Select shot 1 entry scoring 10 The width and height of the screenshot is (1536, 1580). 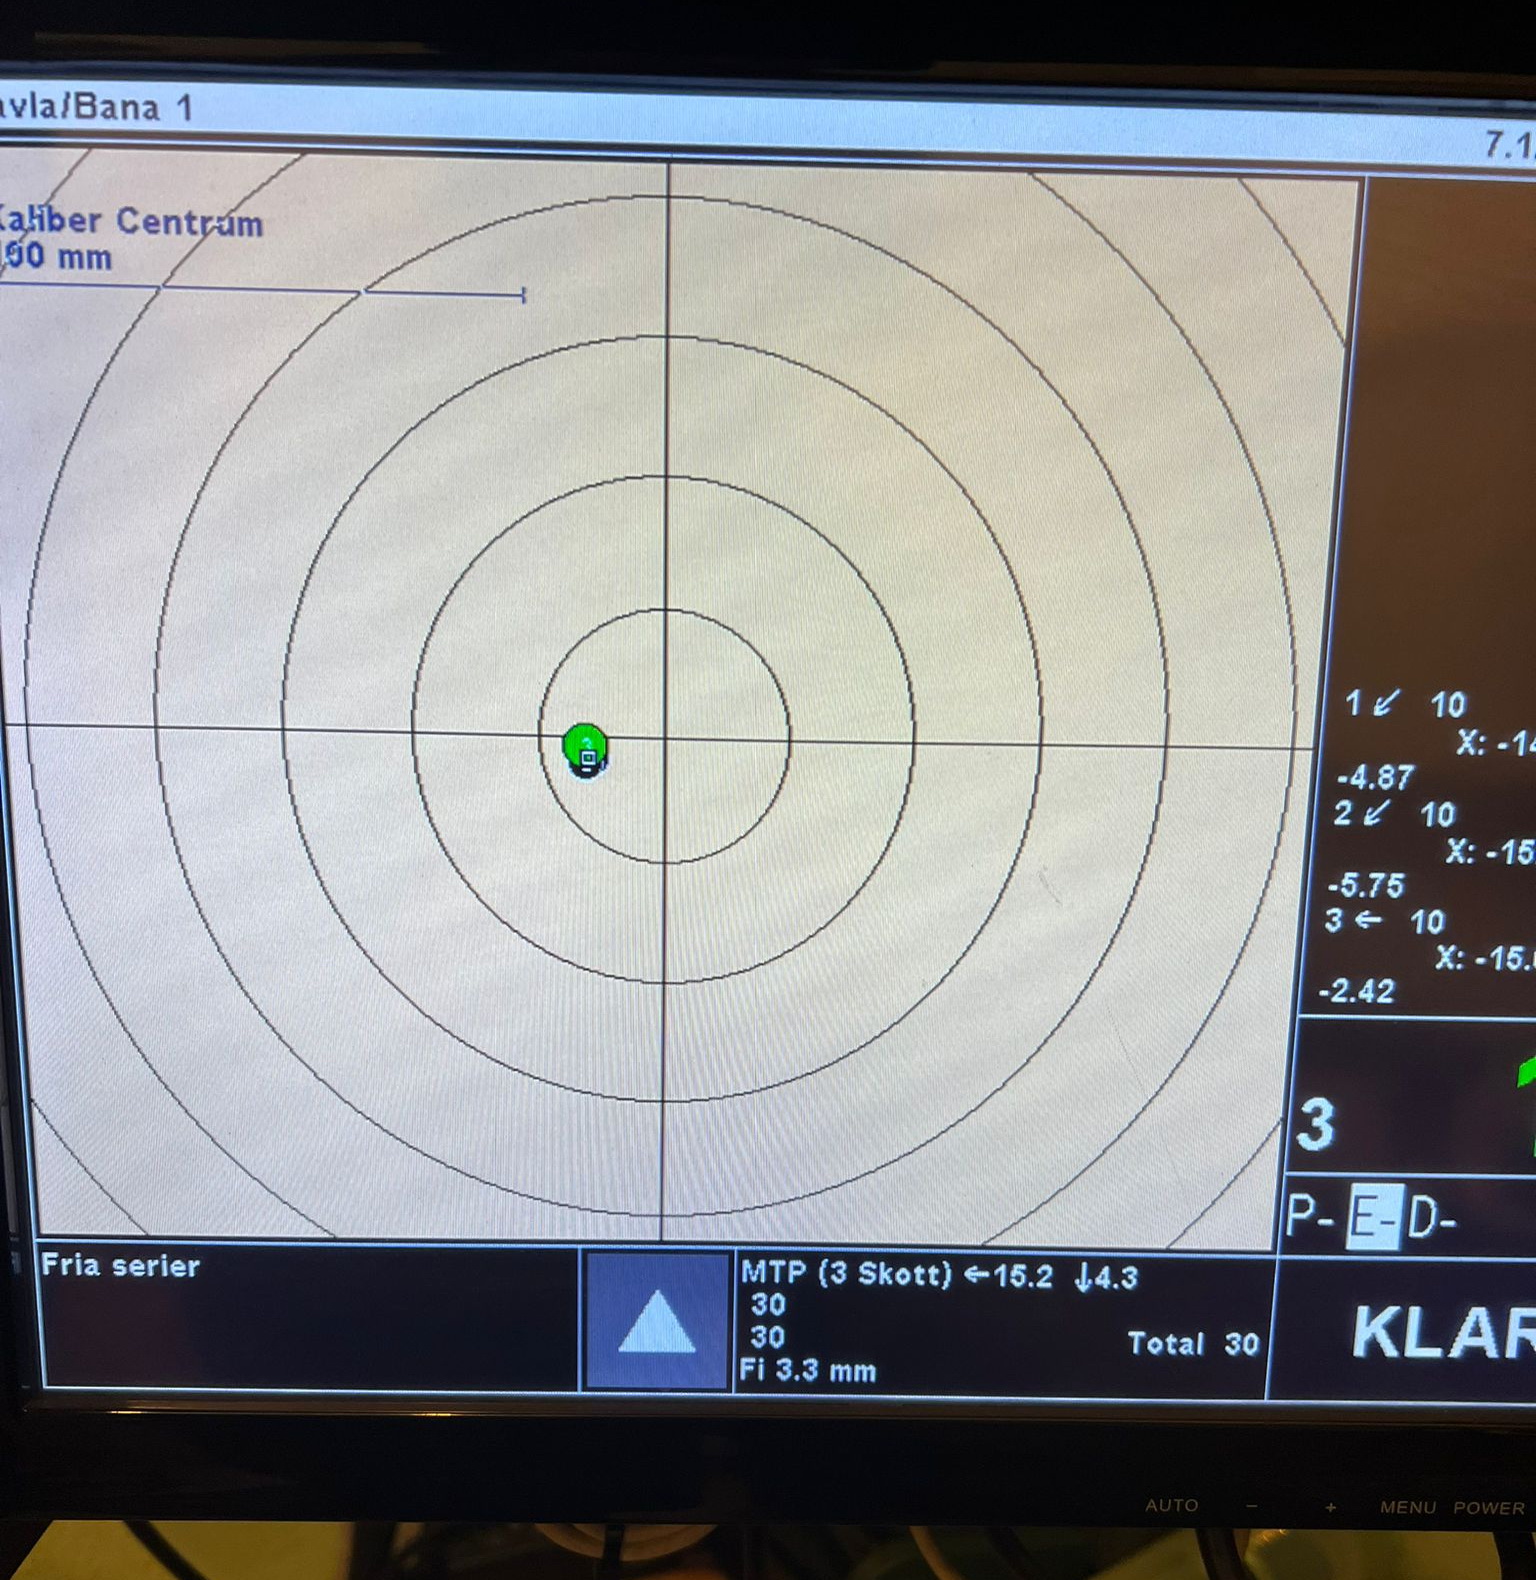[1405, 704]
